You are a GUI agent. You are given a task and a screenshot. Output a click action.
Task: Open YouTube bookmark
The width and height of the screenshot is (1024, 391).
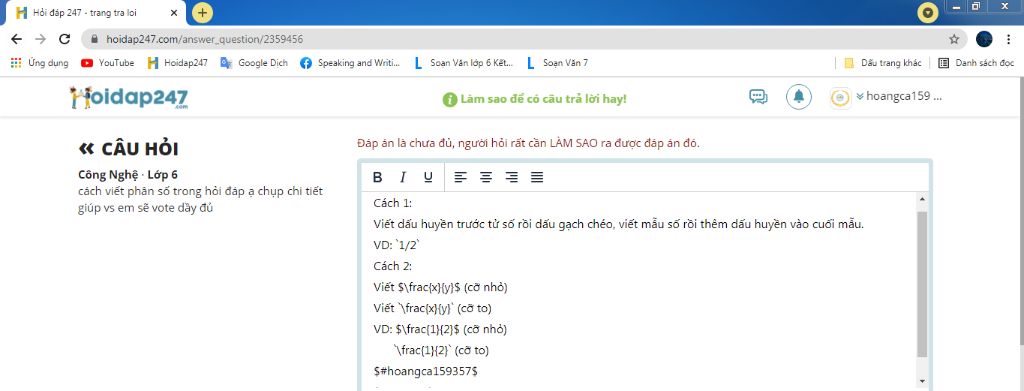coord(108,63)
